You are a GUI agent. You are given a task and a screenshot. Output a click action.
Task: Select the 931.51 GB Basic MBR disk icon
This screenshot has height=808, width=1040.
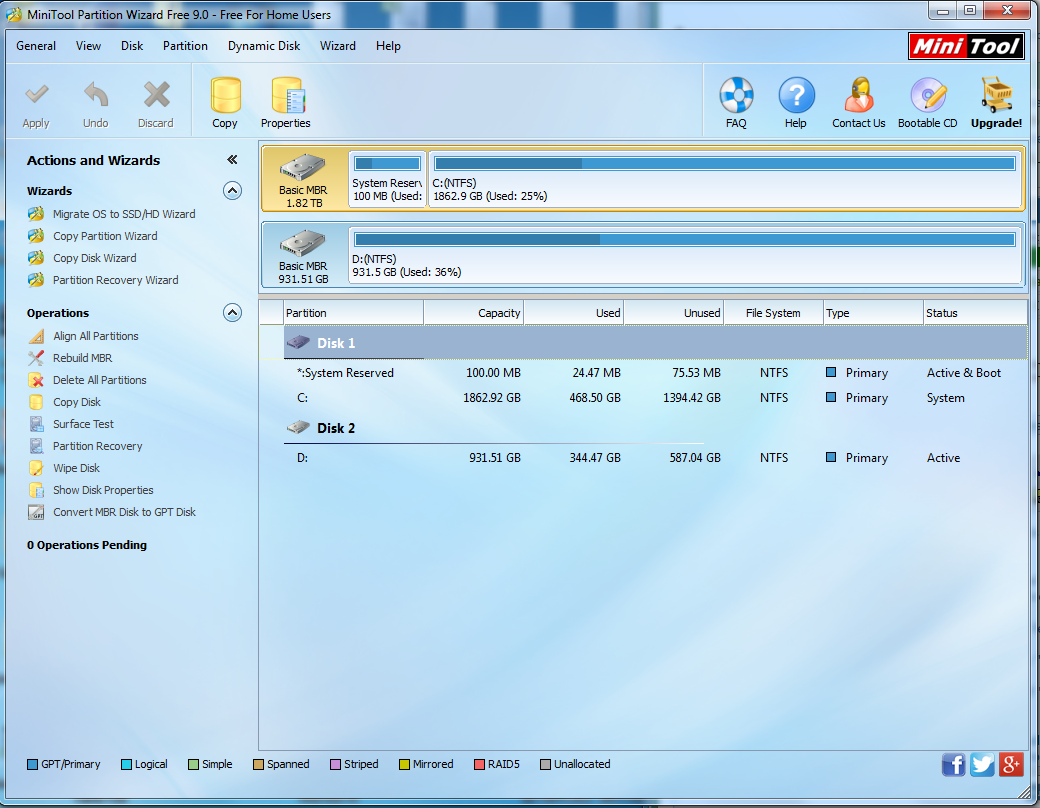(x=303, y=243)
